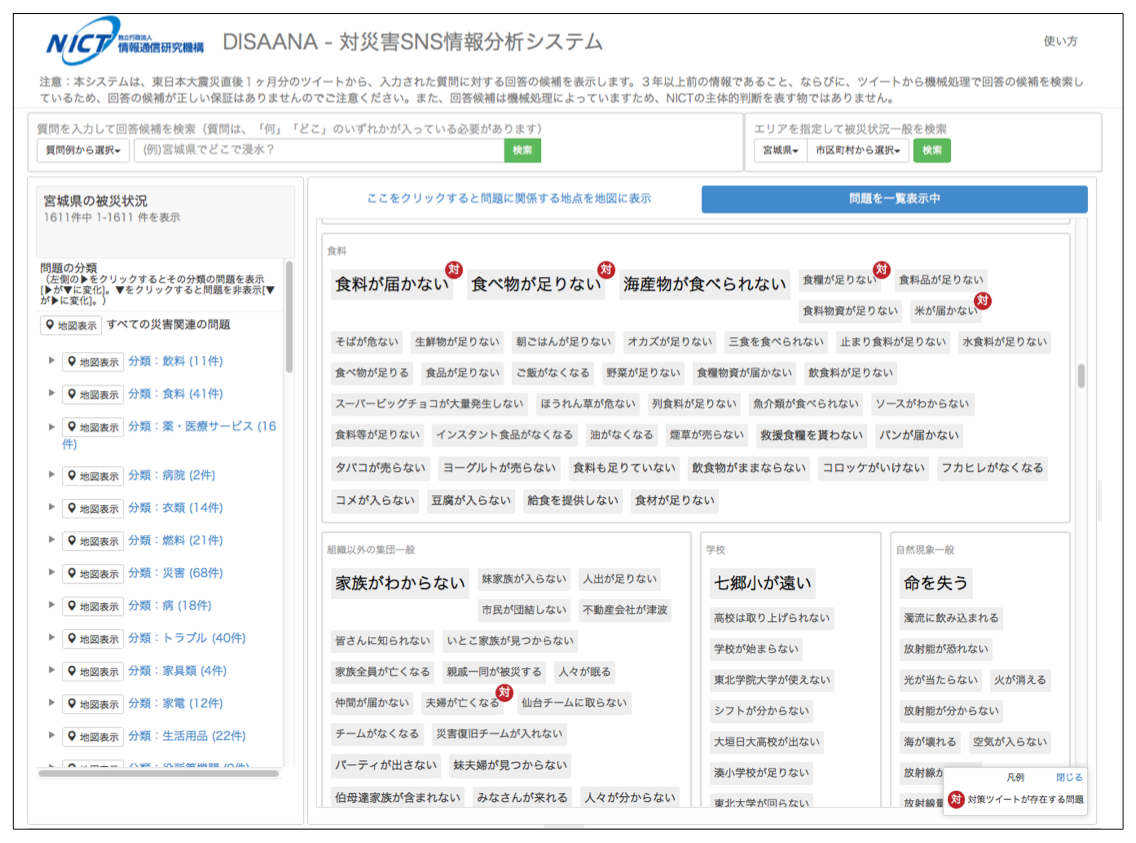Open the 宮城県 prefecture dropdown

tap(780, 151)
